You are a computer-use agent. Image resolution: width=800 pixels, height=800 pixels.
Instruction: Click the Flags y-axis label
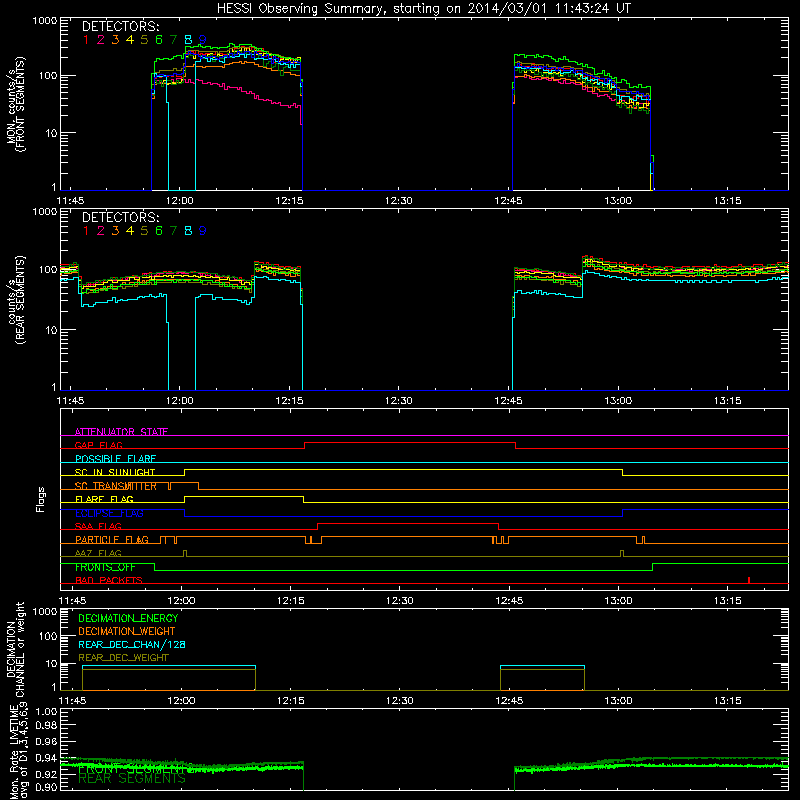pos(41,499)
